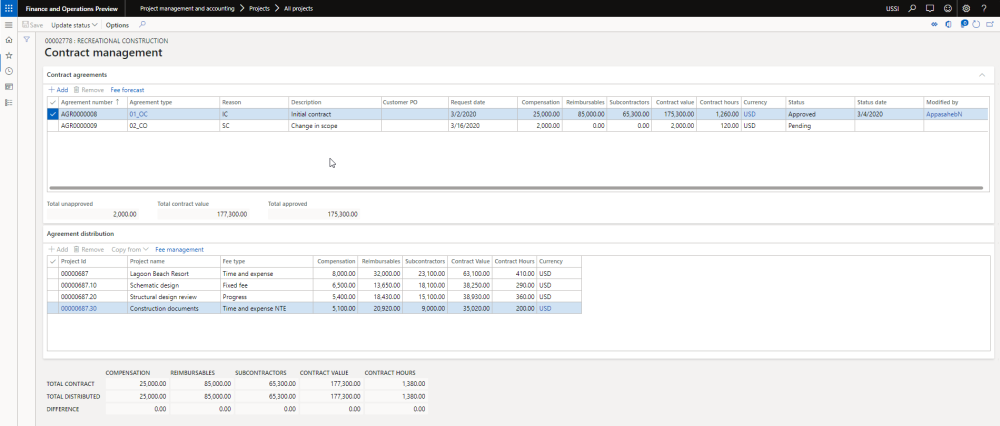
Task: Click Projects in the breadcrumb
Action: tap(259, 8)
